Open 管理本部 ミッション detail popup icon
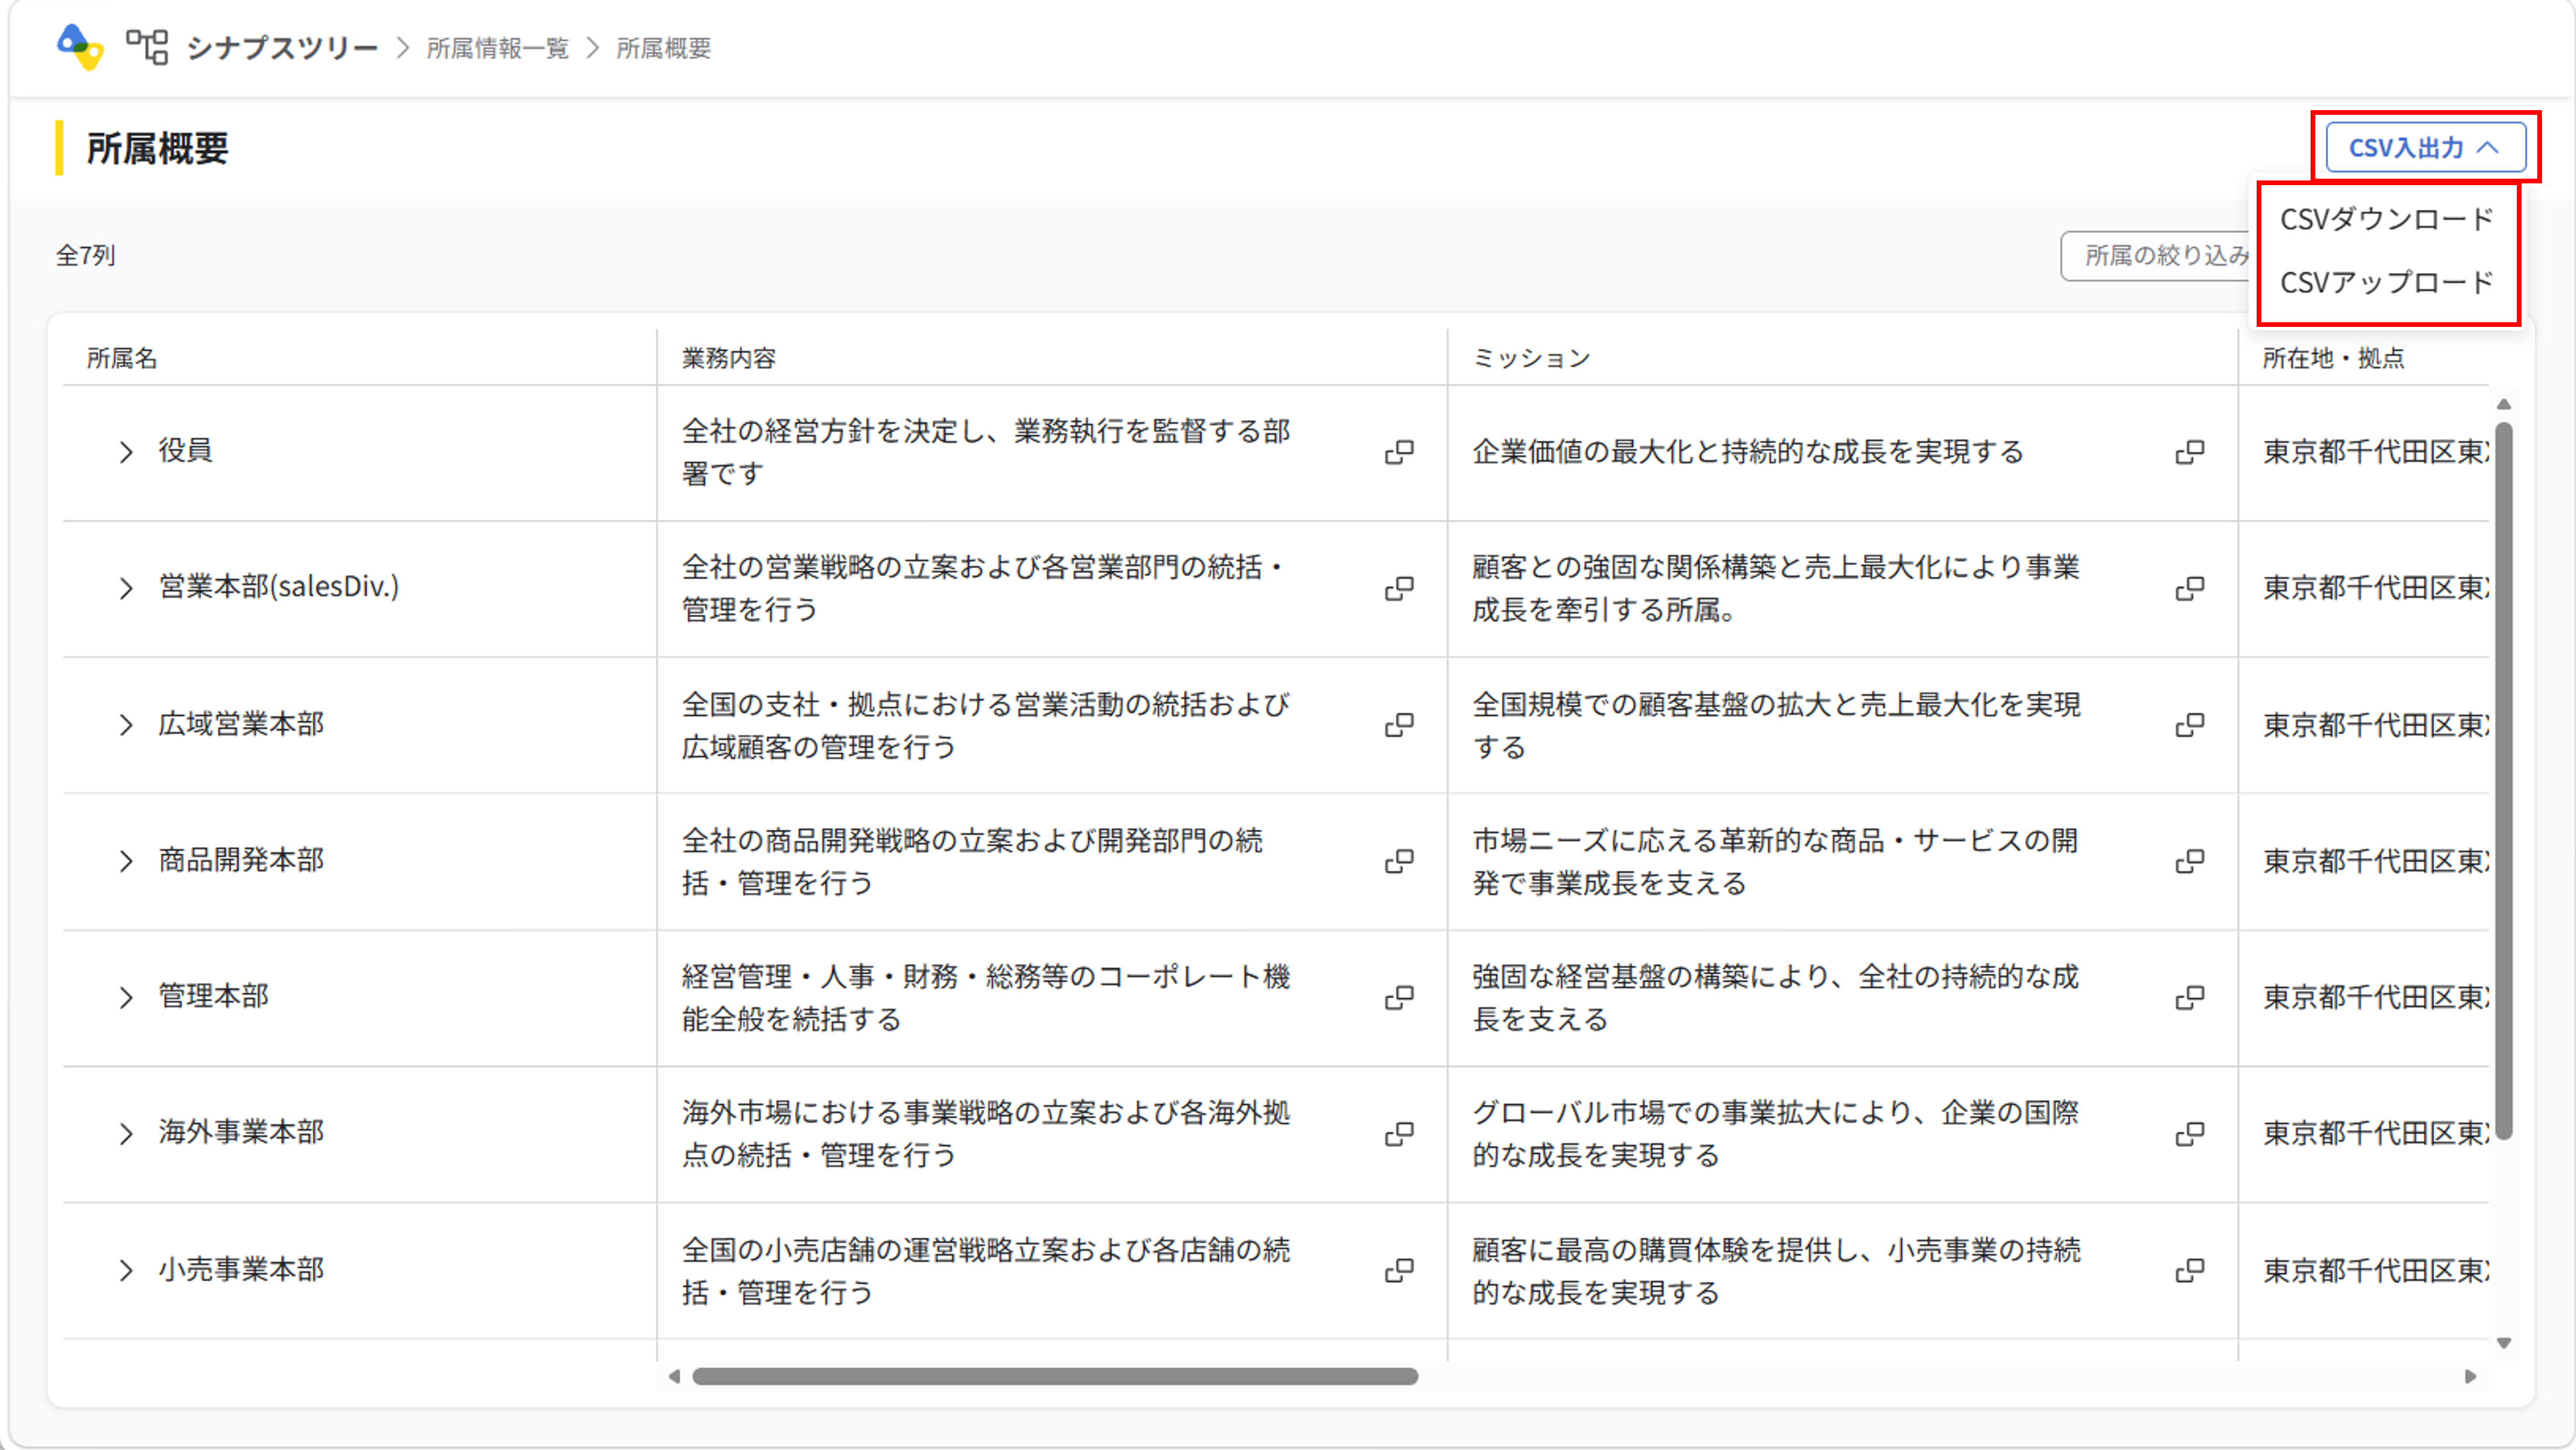Viewport: 2576px width, 1450px height. click(x=2190, y=997)
